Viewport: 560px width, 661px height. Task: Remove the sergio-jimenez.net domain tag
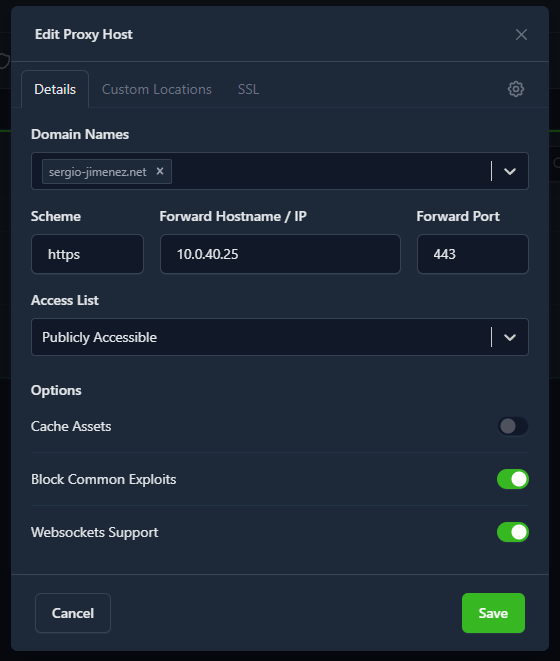click(x=160, y=171)
